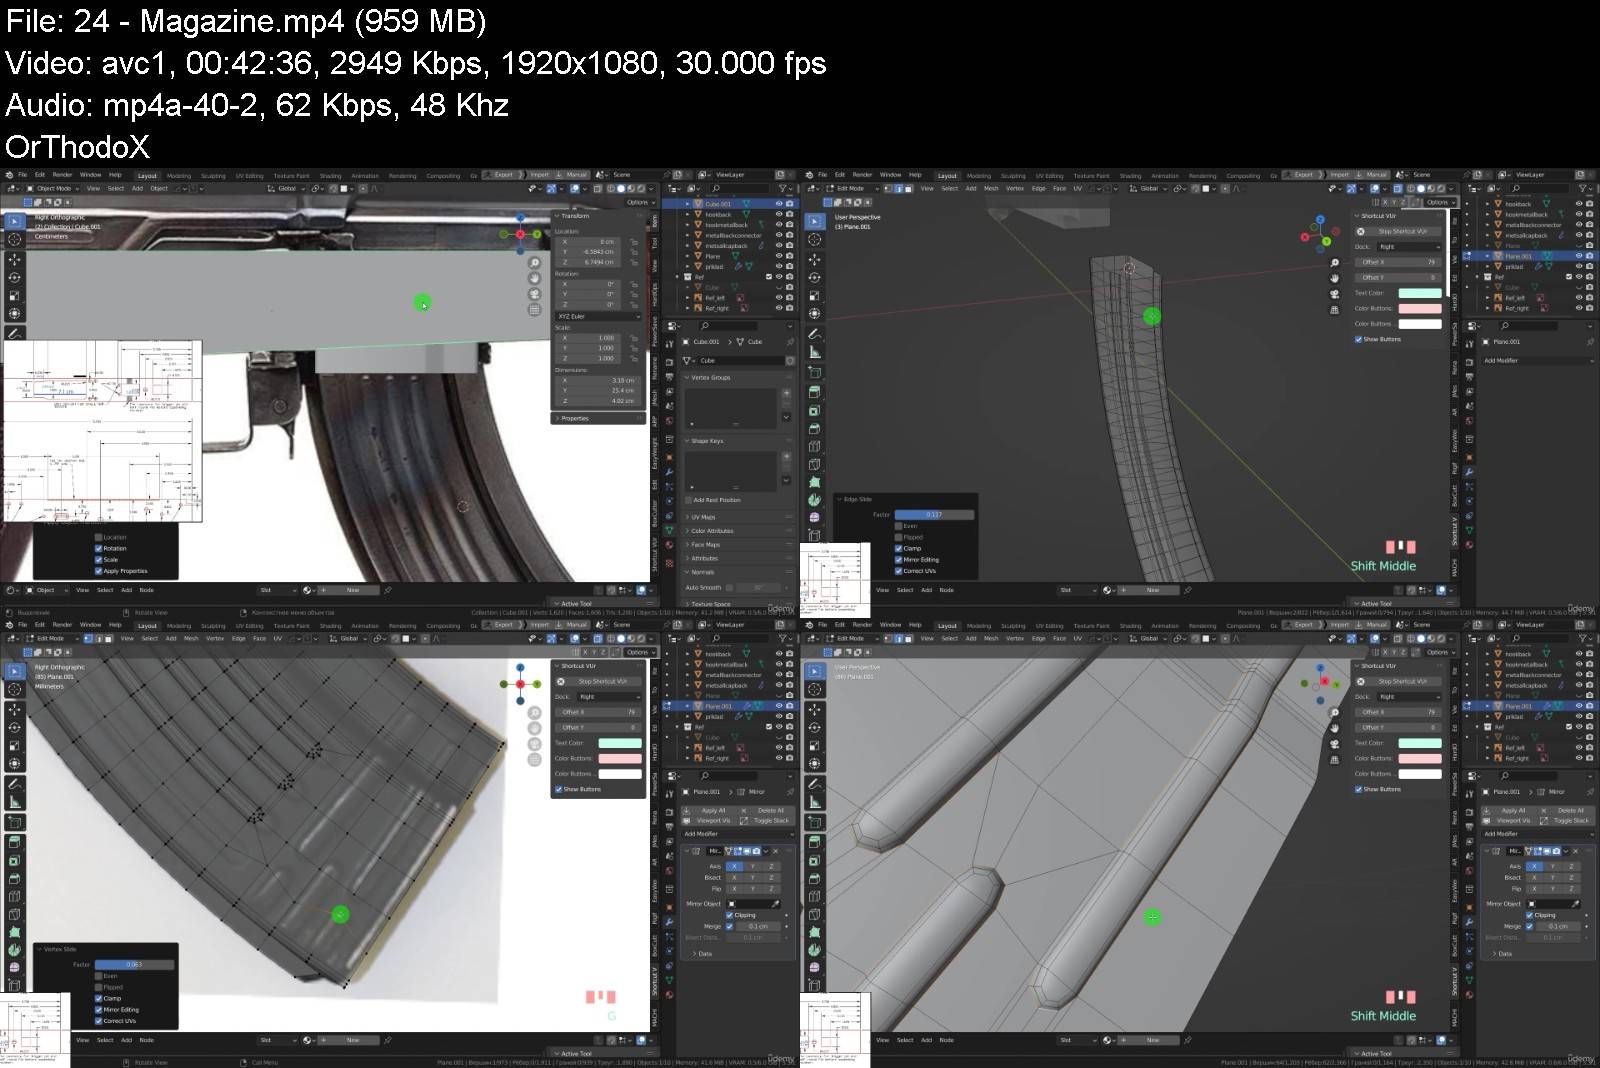Toggle Clamp checkbox in top-right frame
The width and height of the screenshot is (1600, 1068).
tap(898, 548)
